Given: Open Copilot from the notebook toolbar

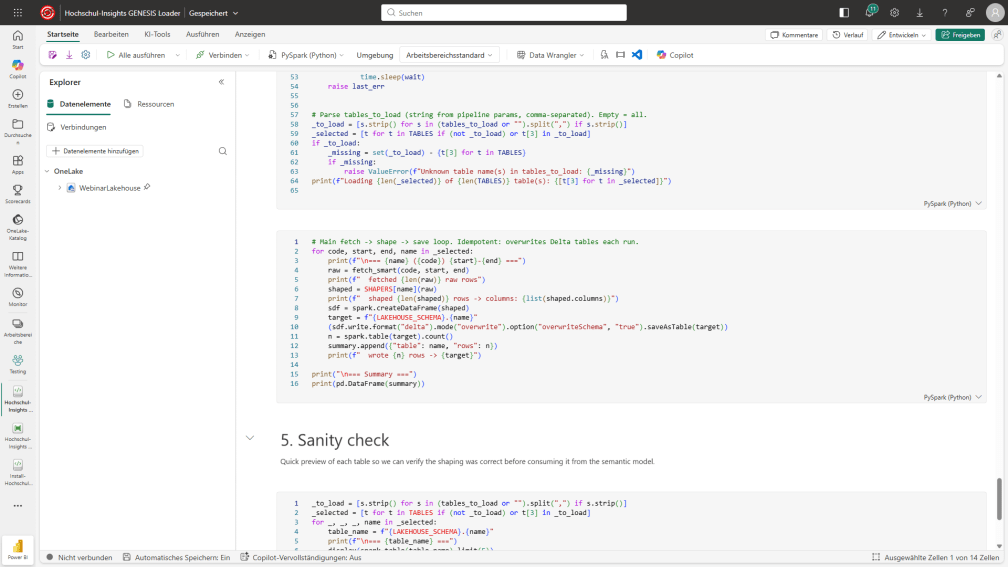Looking at the screenshot, I should (675, 55).
